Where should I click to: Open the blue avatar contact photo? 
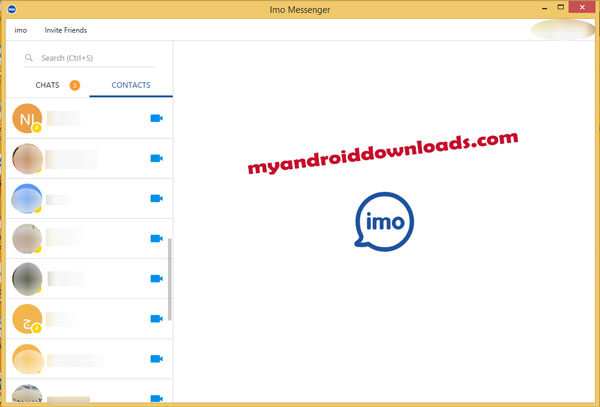(x=27, y=199)
